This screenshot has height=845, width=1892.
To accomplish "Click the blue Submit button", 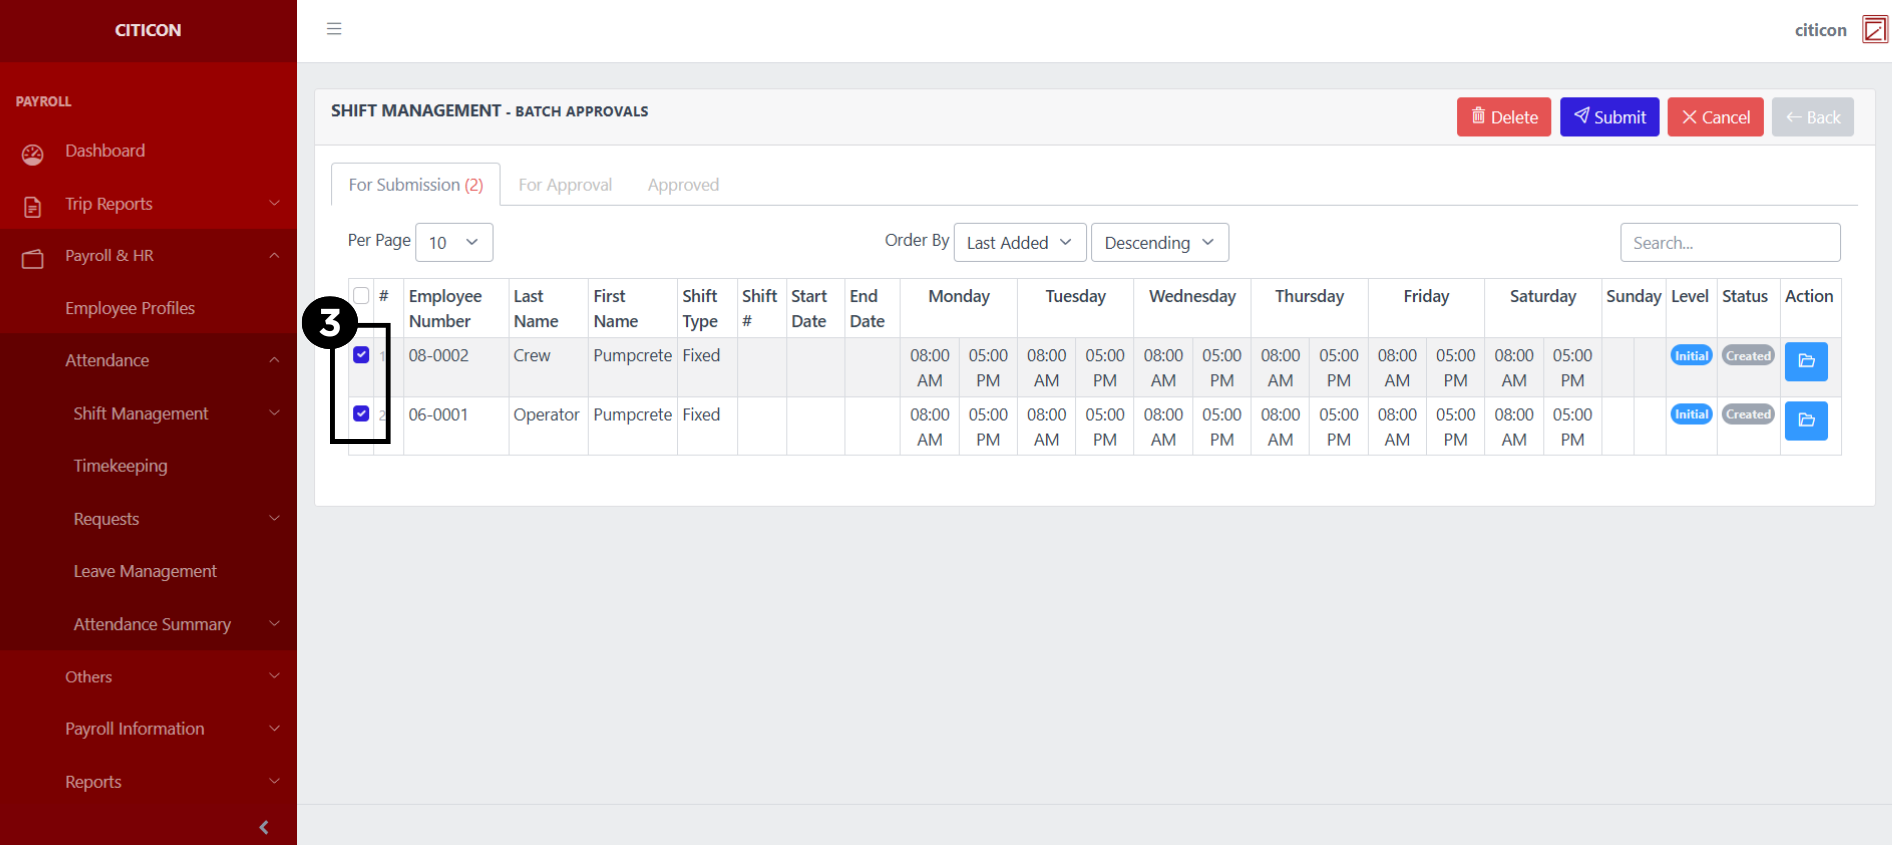I will 1608,117.
